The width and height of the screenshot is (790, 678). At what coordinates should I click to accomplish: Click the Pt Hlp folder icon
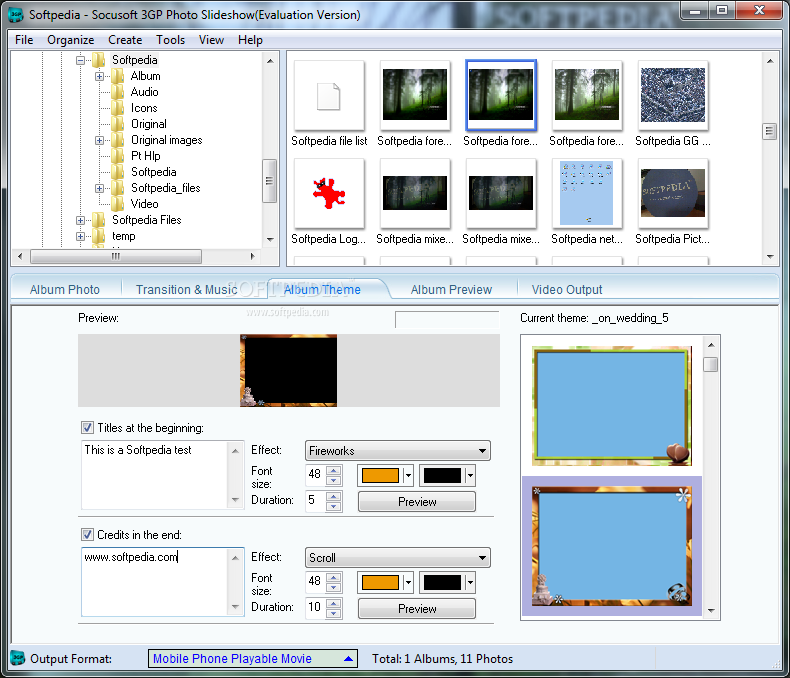(118, 156)
